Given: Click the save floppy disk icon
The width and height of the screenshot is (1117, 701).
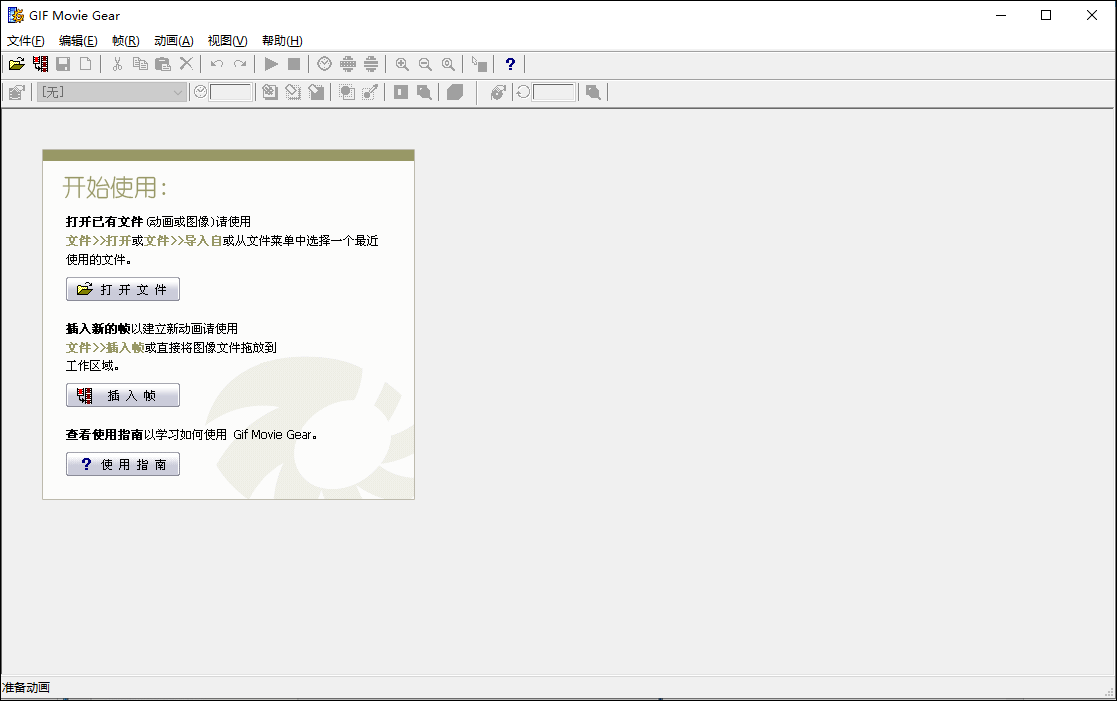Looking at the screenshot, I should (x=63, y=64).
